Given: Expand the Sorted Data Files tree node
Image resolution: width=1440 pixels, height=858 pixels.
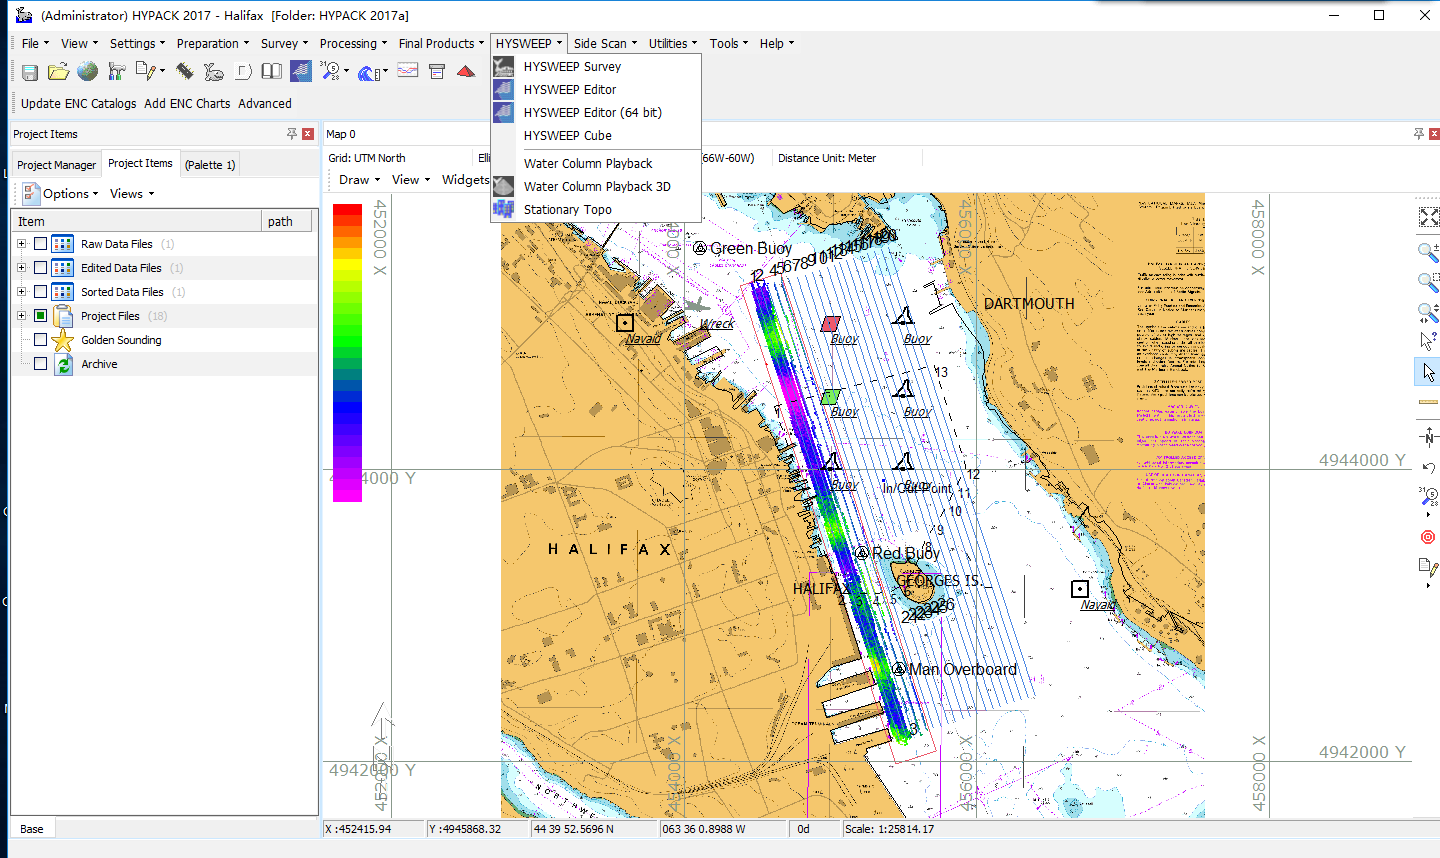Looking at the screenshot, I should (21, 292).
